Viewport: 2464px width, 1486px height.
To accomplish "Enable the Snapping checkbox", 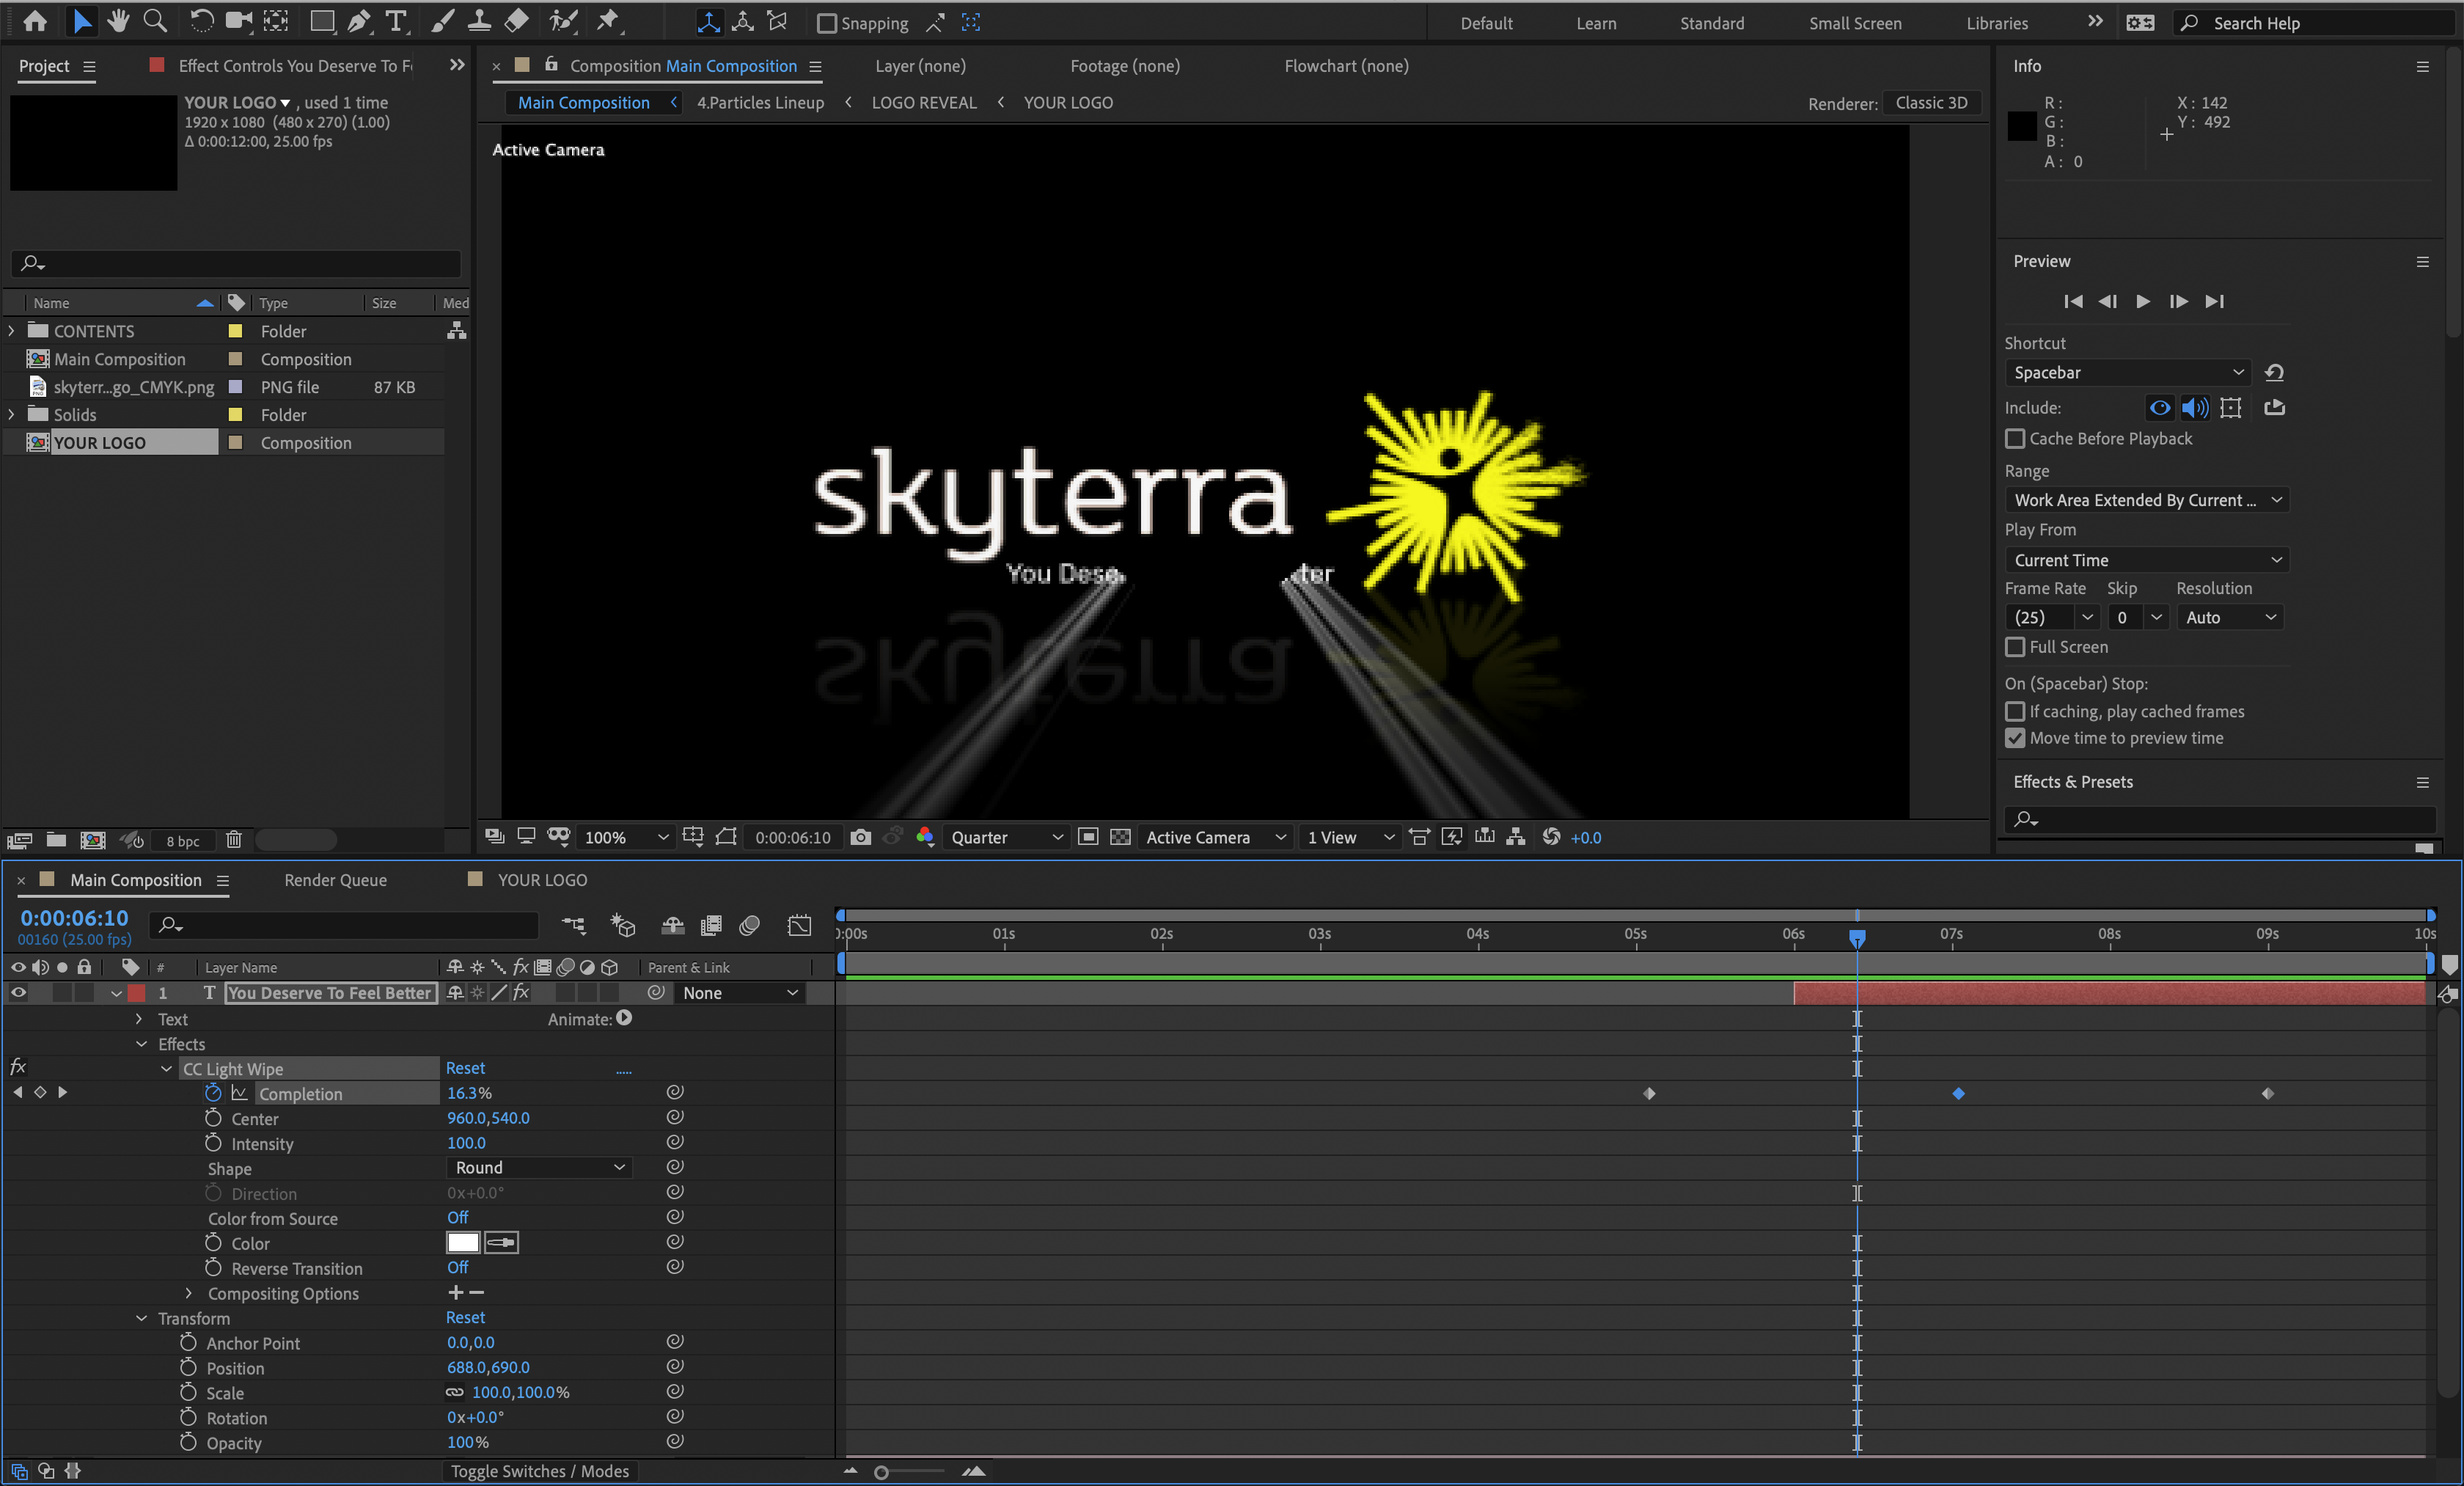I will click(826, 23).
